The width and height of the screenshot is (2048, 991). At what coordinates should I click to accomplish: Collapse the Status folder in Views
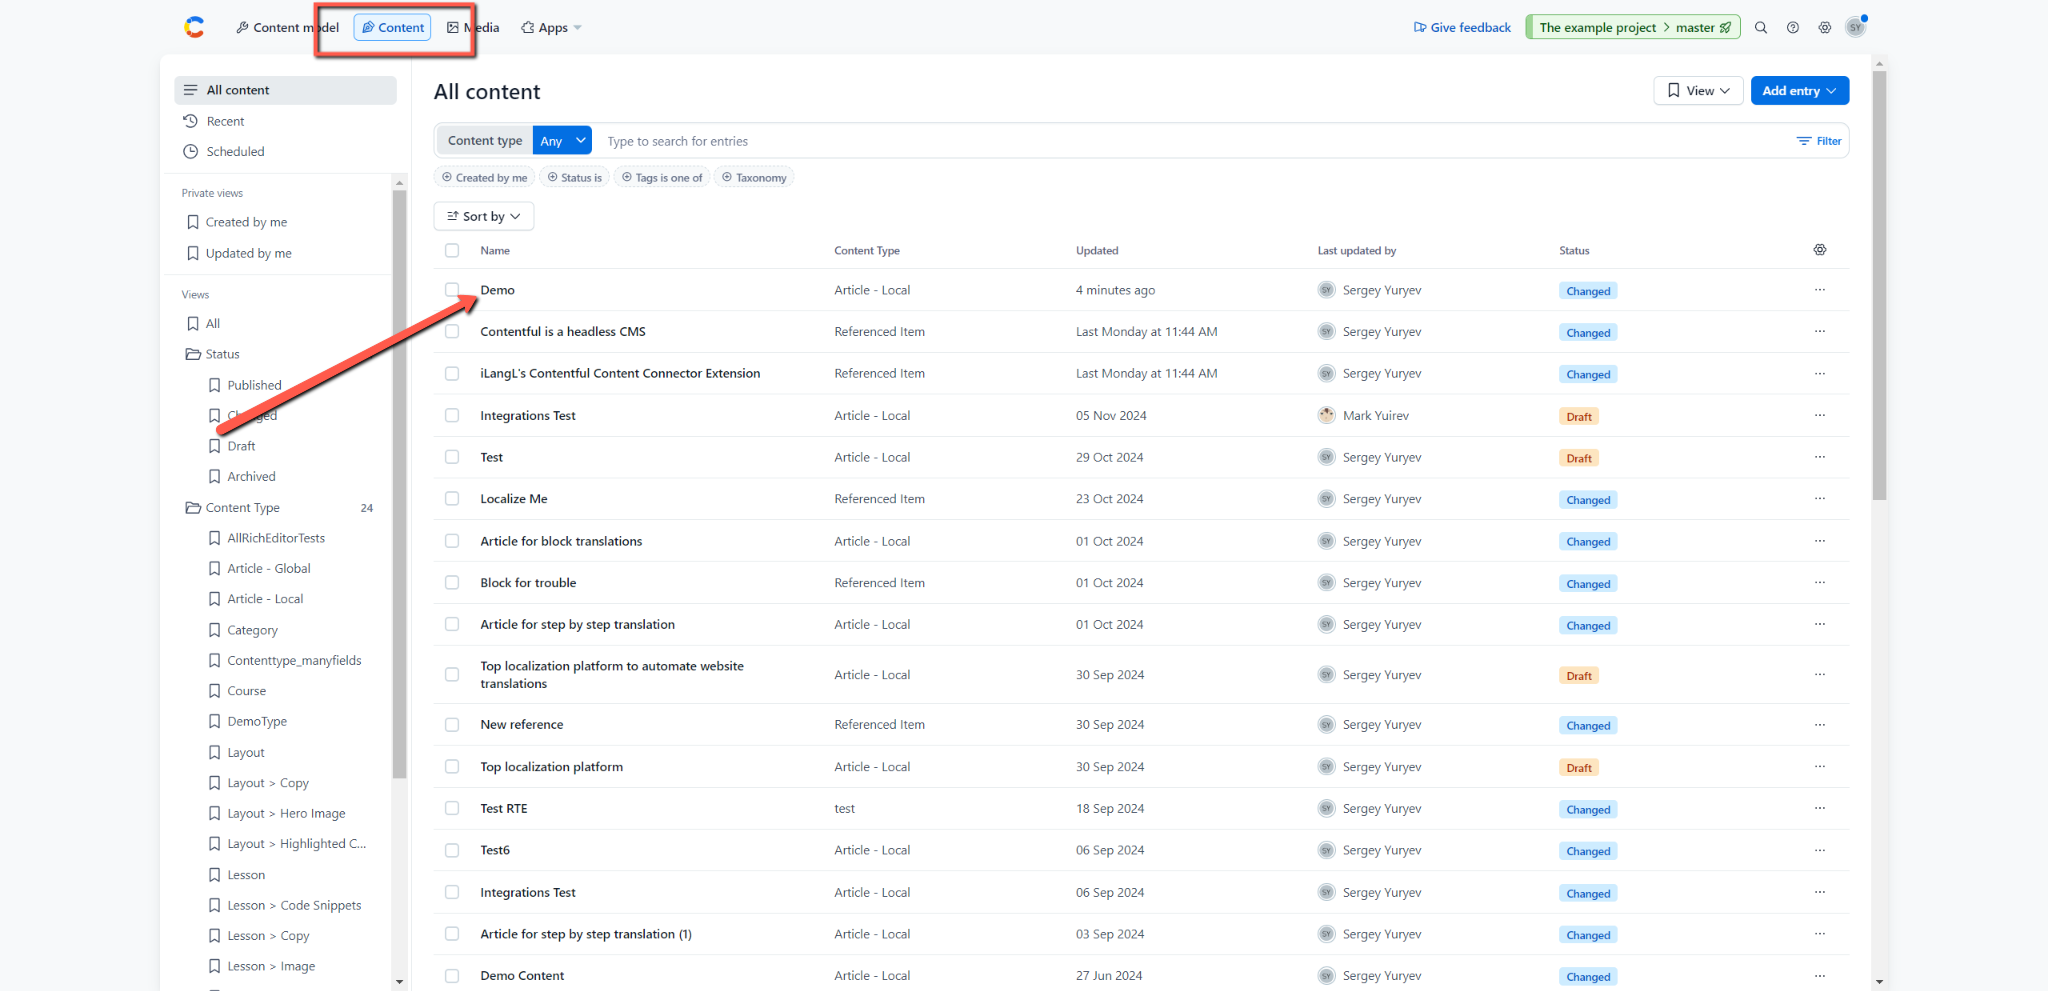coord(213,354)
